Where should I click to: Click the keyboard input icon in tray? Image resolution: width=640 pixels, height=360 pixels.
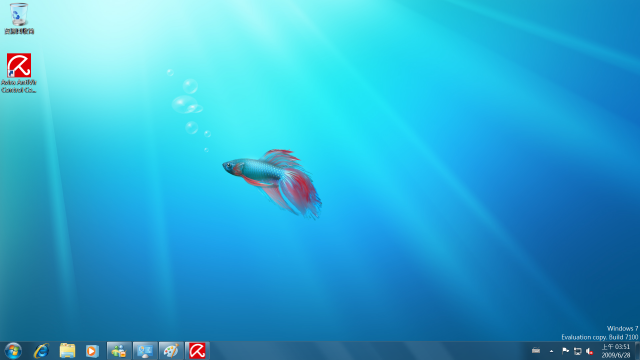pyautogui.click(x=536, y=351)
